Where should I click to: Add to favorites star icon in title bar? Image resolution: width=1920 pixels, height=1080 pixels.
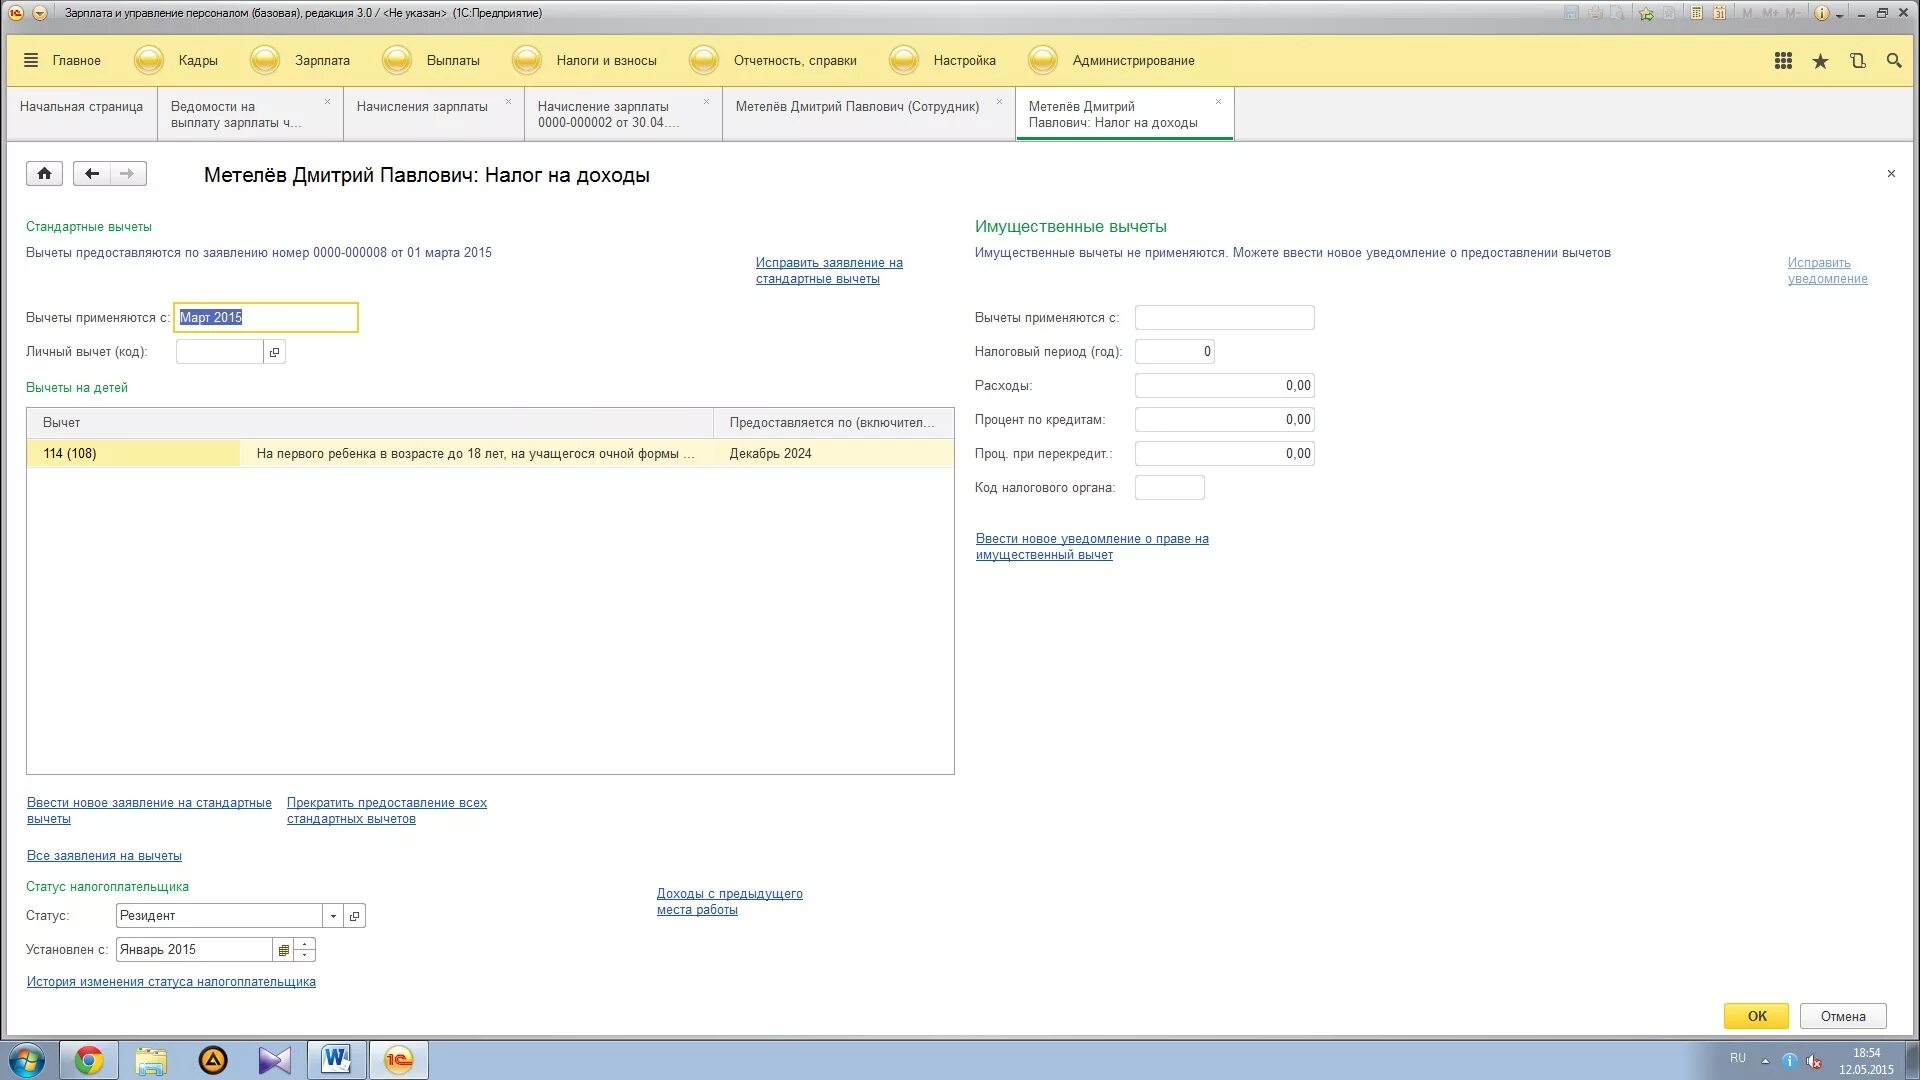pyautogui.click(x=1646, y=13)
